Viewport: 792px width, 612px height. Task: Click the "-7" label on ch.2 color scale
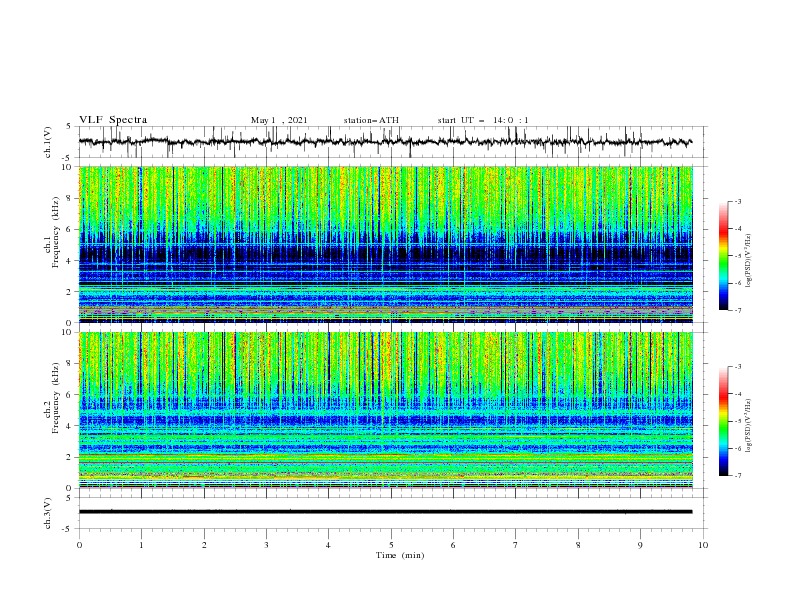tap(738, 476)
